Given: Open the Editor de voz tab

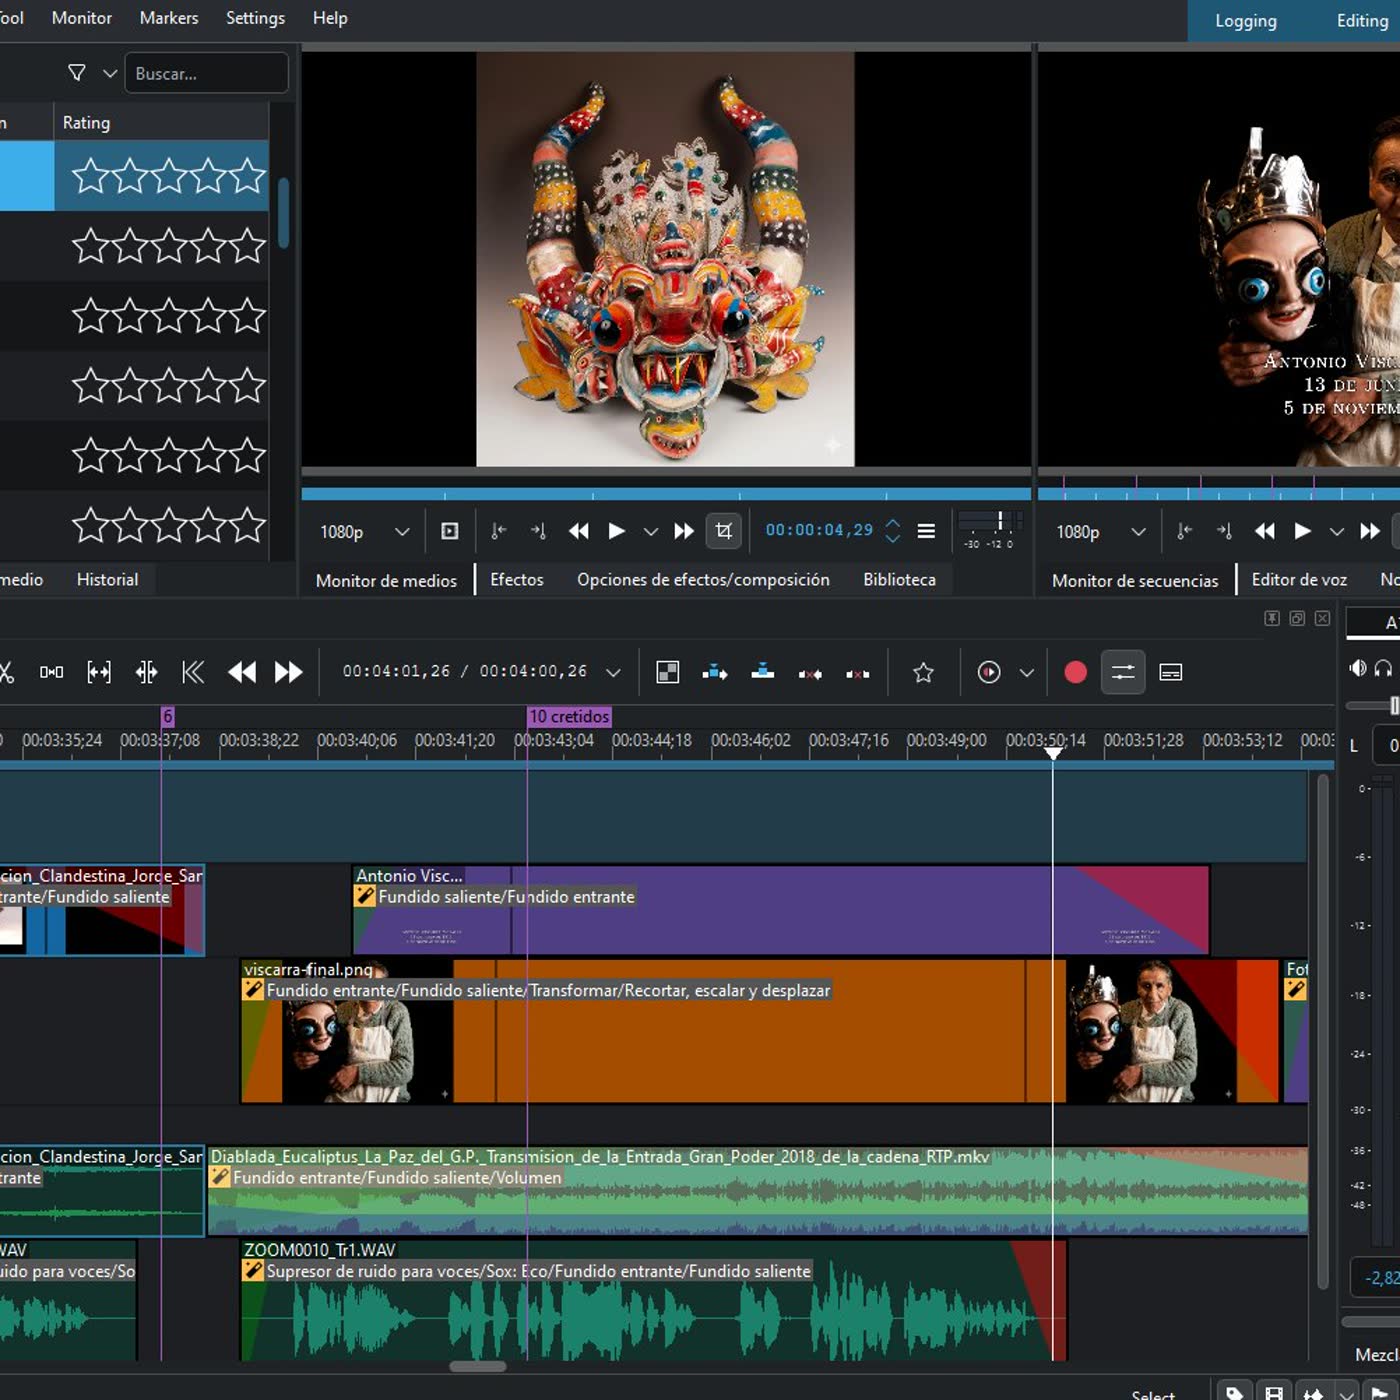Looking at the screenshot, I should pyautogui.click(x=1299, y=579).
